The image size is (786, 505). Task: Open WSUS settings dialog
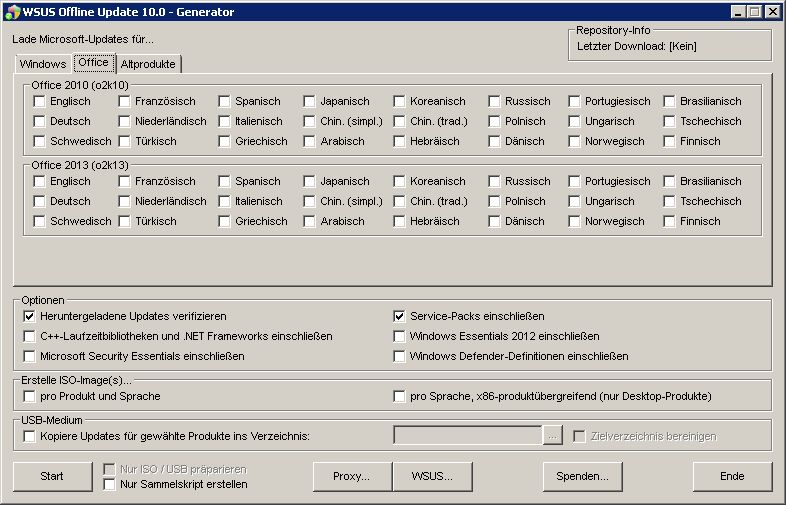(x=433, y=476)
